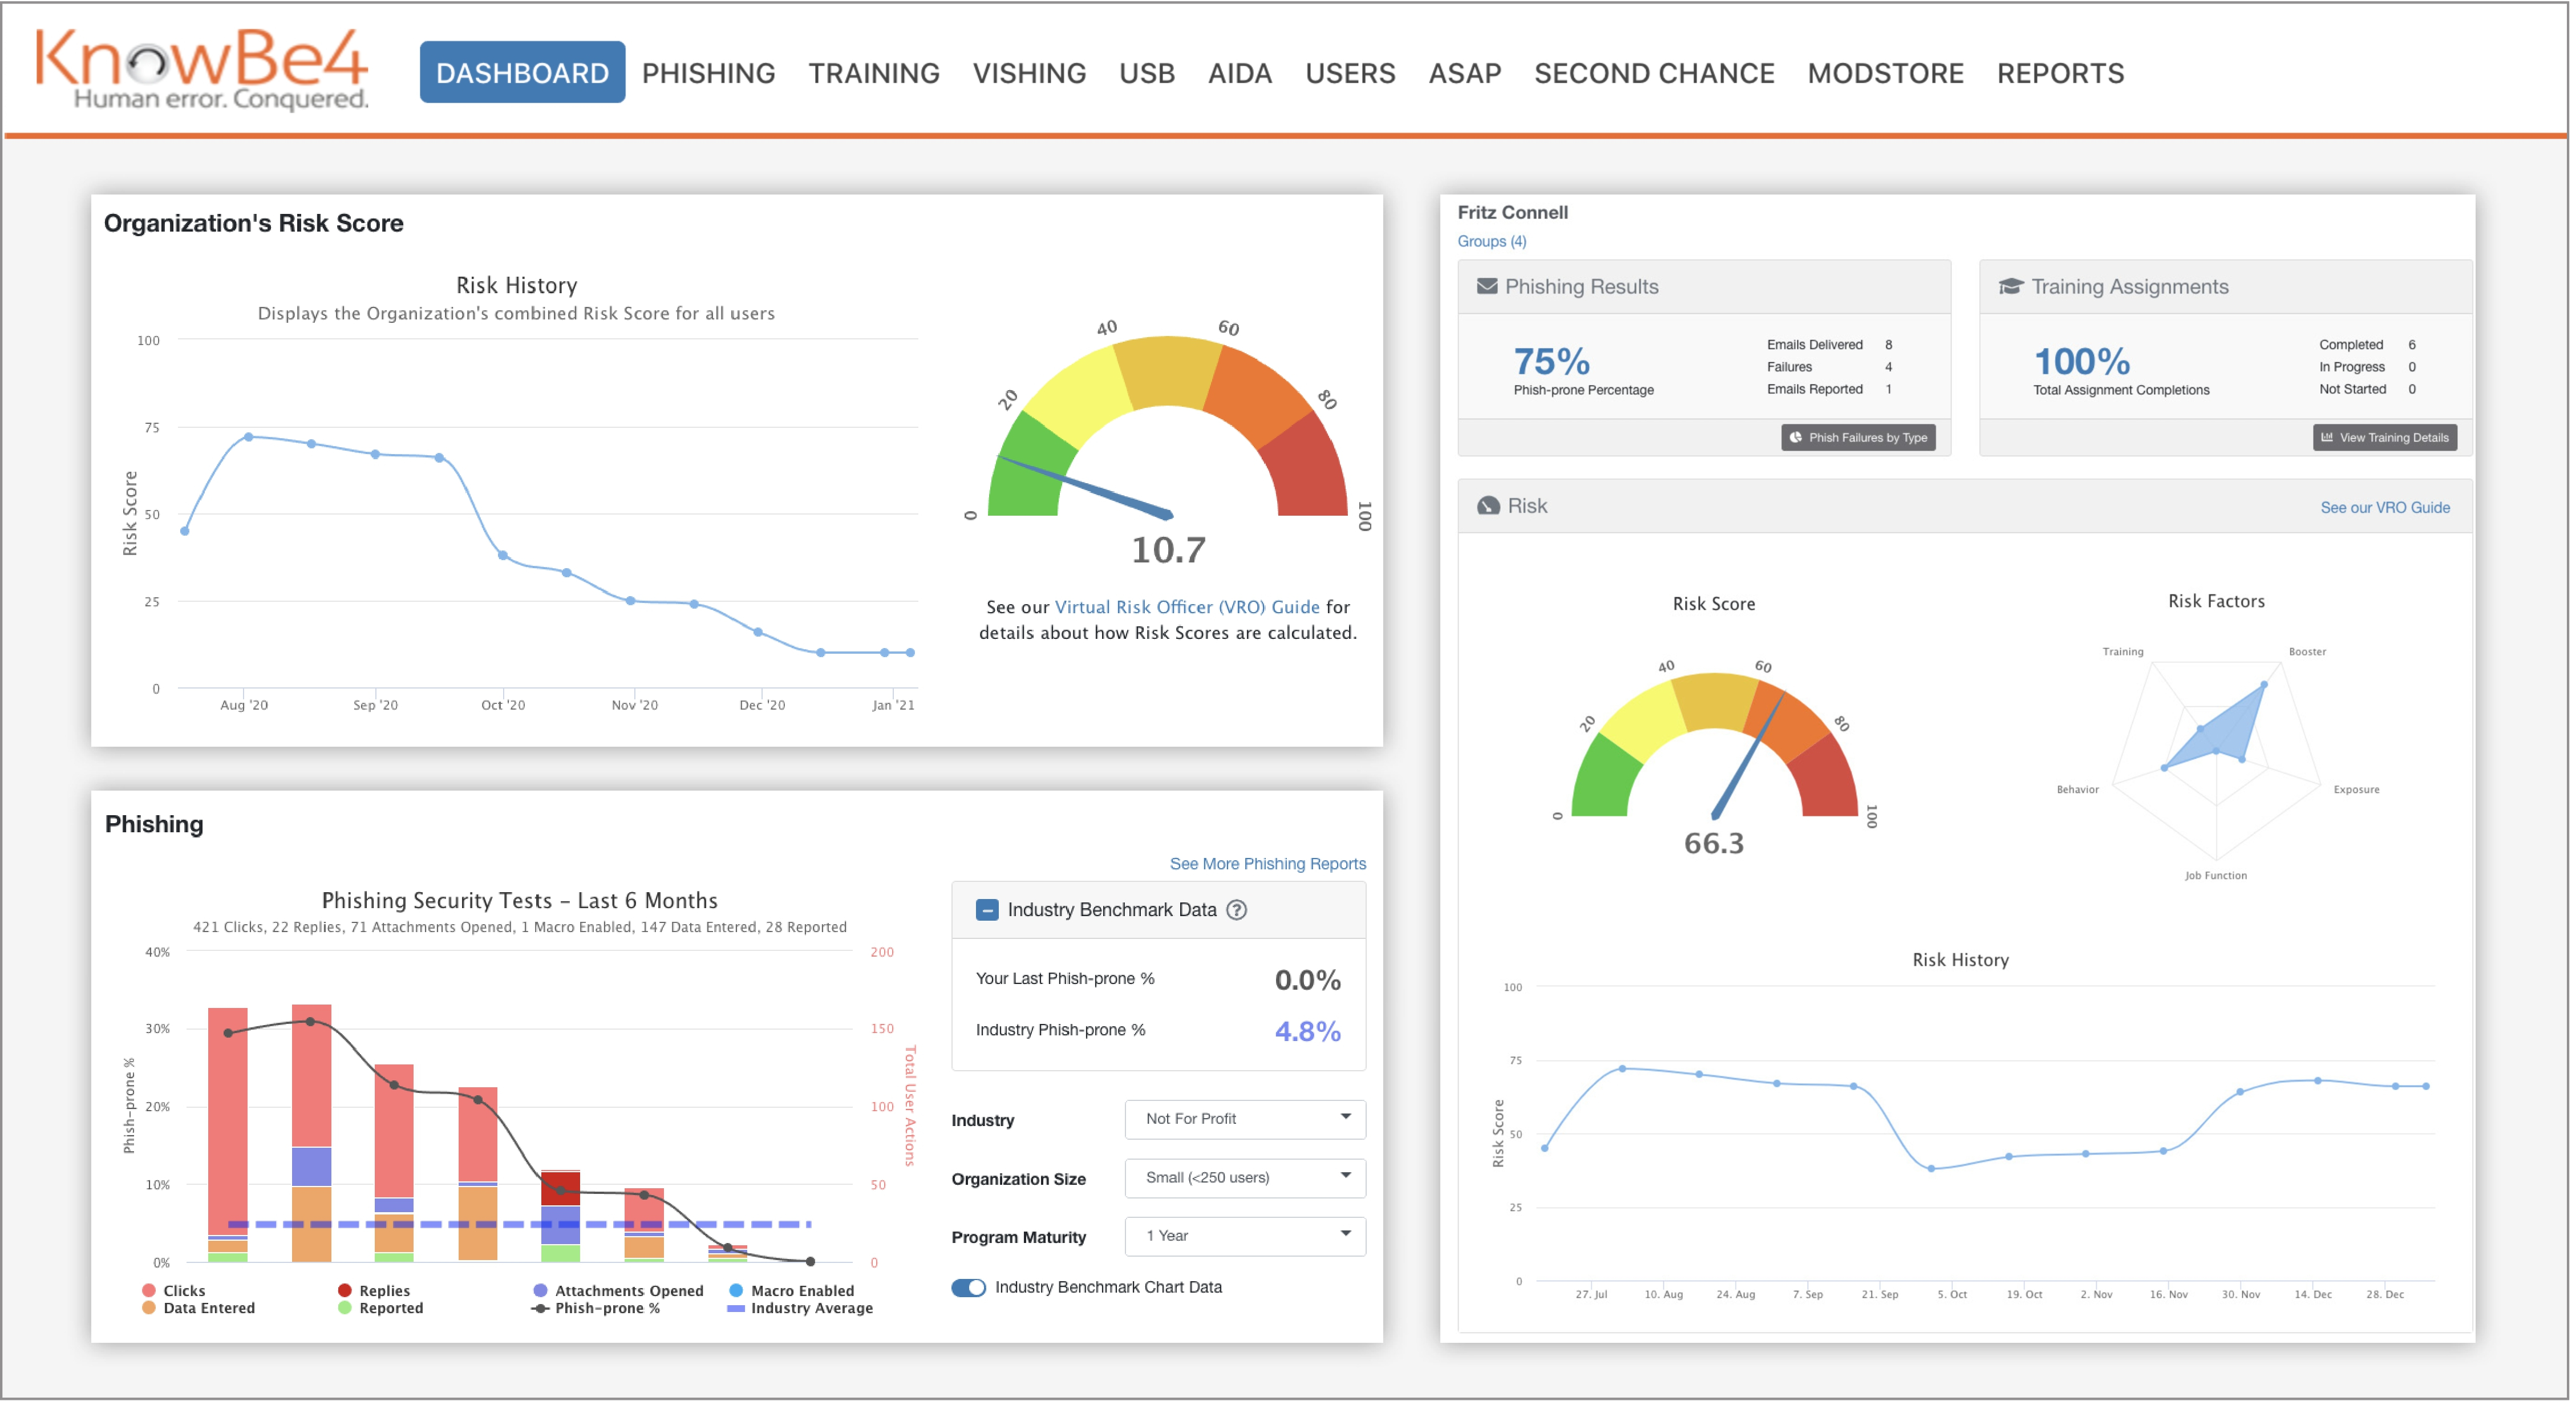Open the Industry dropdown showing Not For Profit
Viewport: 2576px width, 1401px height.
coord(1244,1119)
